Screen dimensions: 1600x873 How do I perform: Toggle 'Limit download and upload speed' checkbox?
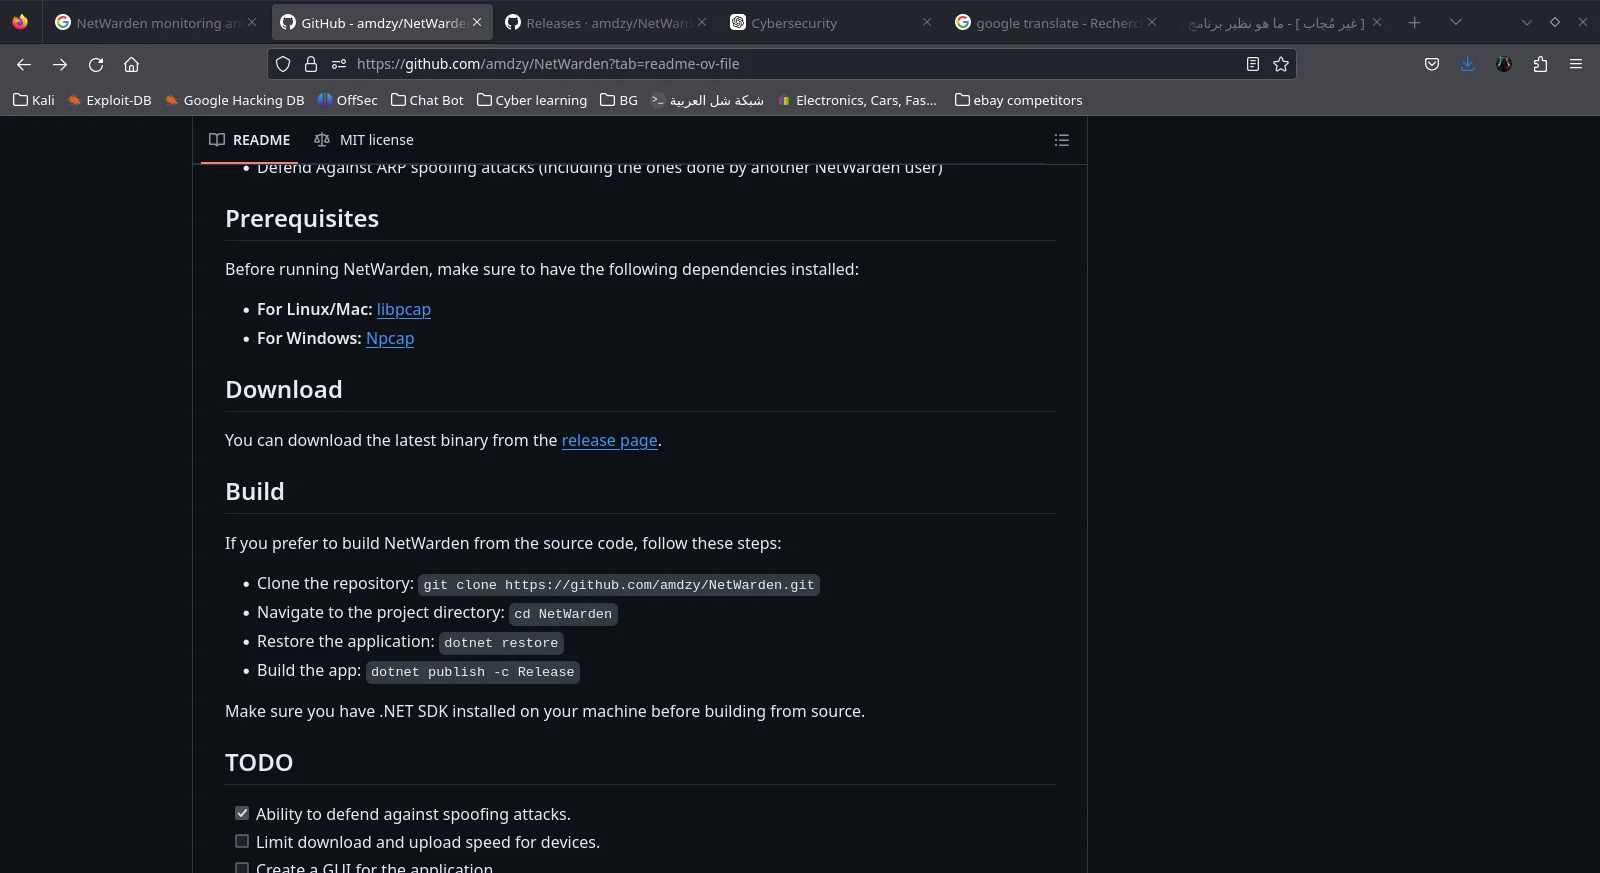coord(242,841)
